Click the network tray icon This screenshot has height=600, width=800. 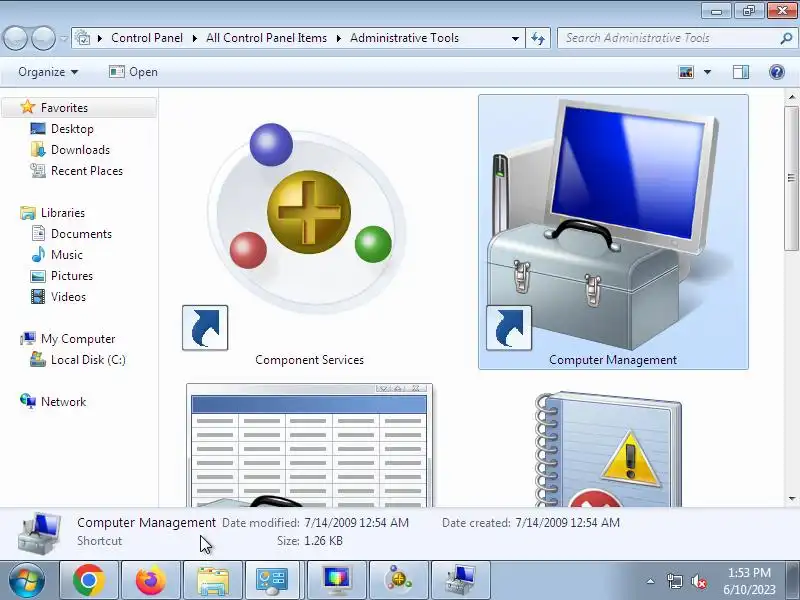(674, 581)
